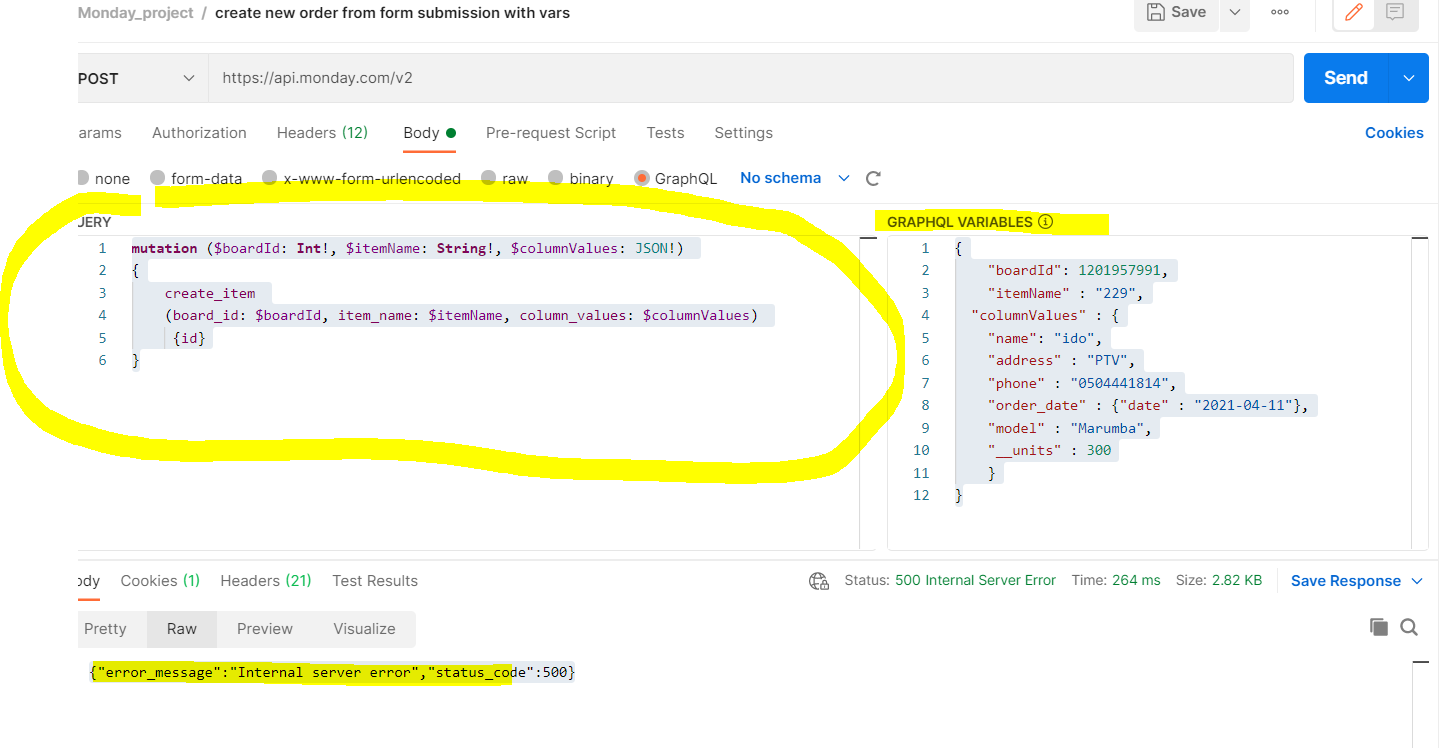Open the Settings tab
Image resolution: width=1449 pixels, height=748 pixels.
(x=743, y=133)
